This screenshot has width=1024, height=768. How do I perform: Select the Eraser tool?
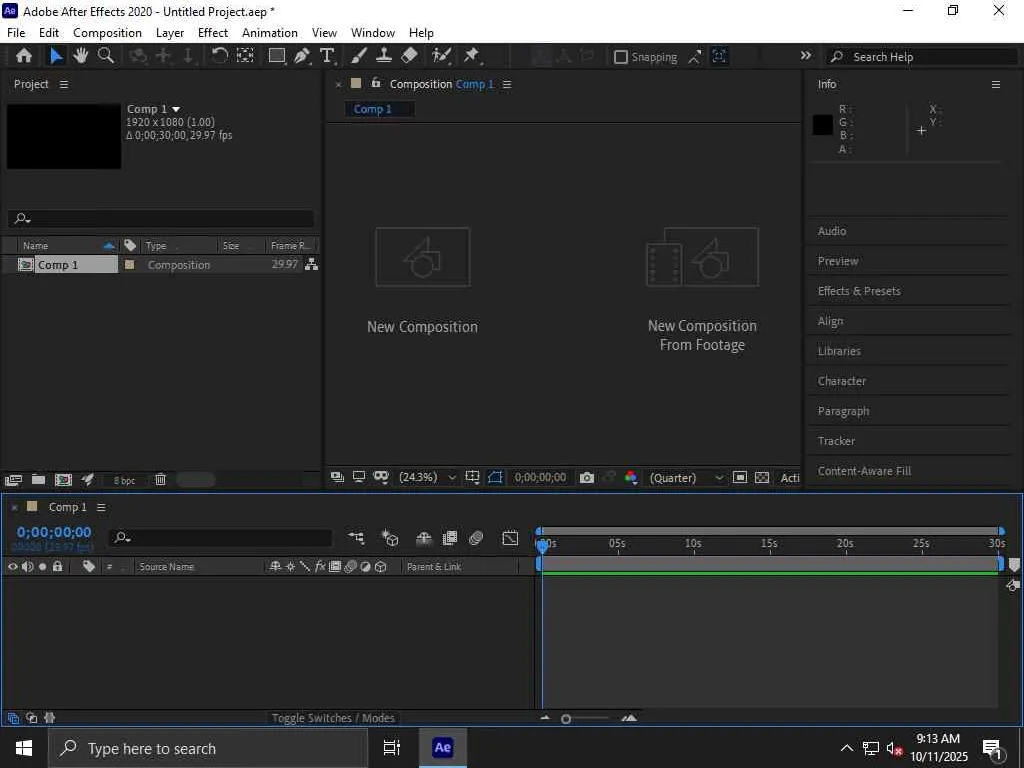[409, 56]
